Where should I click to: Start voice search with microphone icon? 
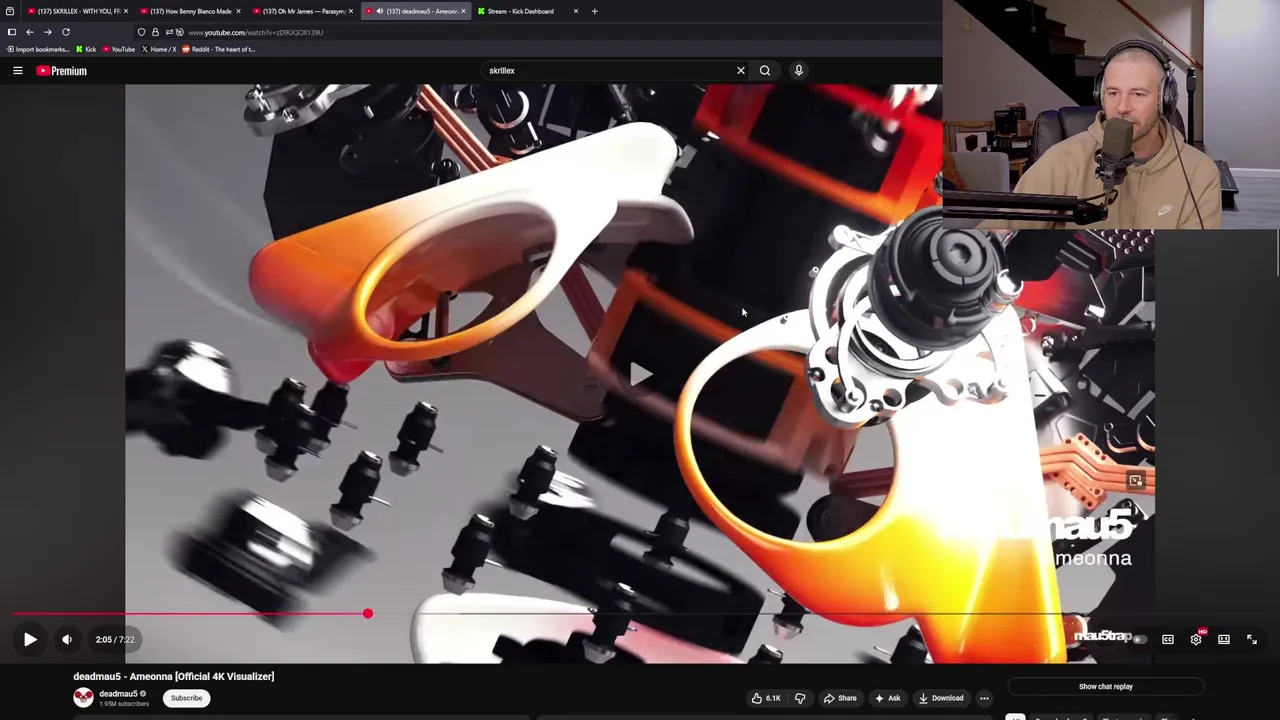pos(798,71)
